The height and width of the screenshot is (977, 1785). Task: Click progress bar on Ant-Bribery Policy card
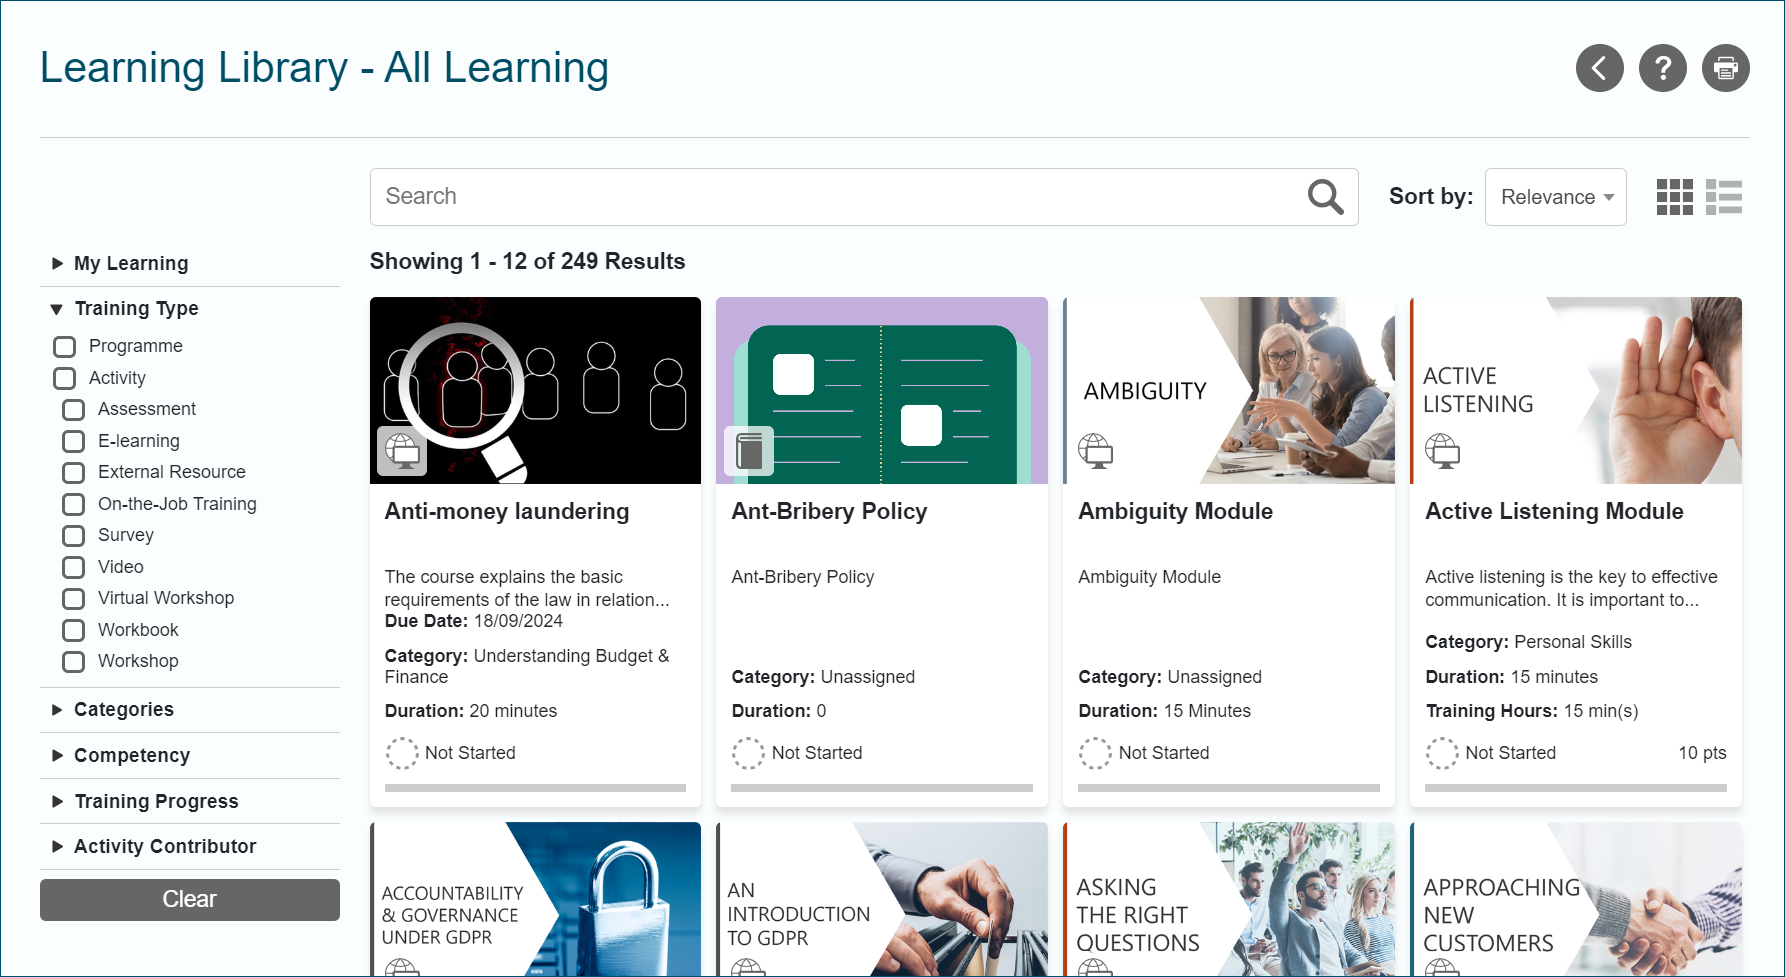882,788
